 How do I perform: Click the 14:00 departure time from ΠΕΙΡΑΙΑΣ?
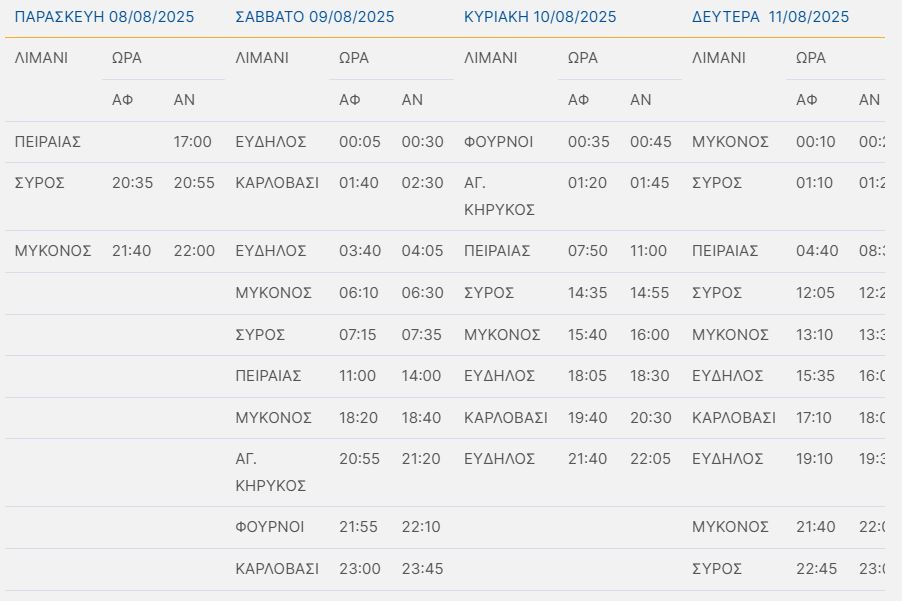pos(421,376)
